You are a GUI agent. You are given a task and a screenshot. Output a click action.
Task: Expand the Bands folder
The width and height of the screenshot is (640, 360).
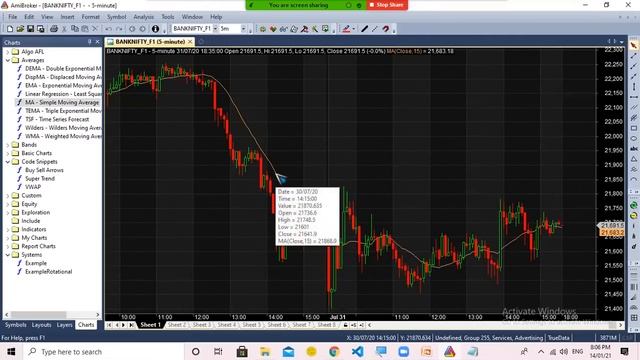7,145
